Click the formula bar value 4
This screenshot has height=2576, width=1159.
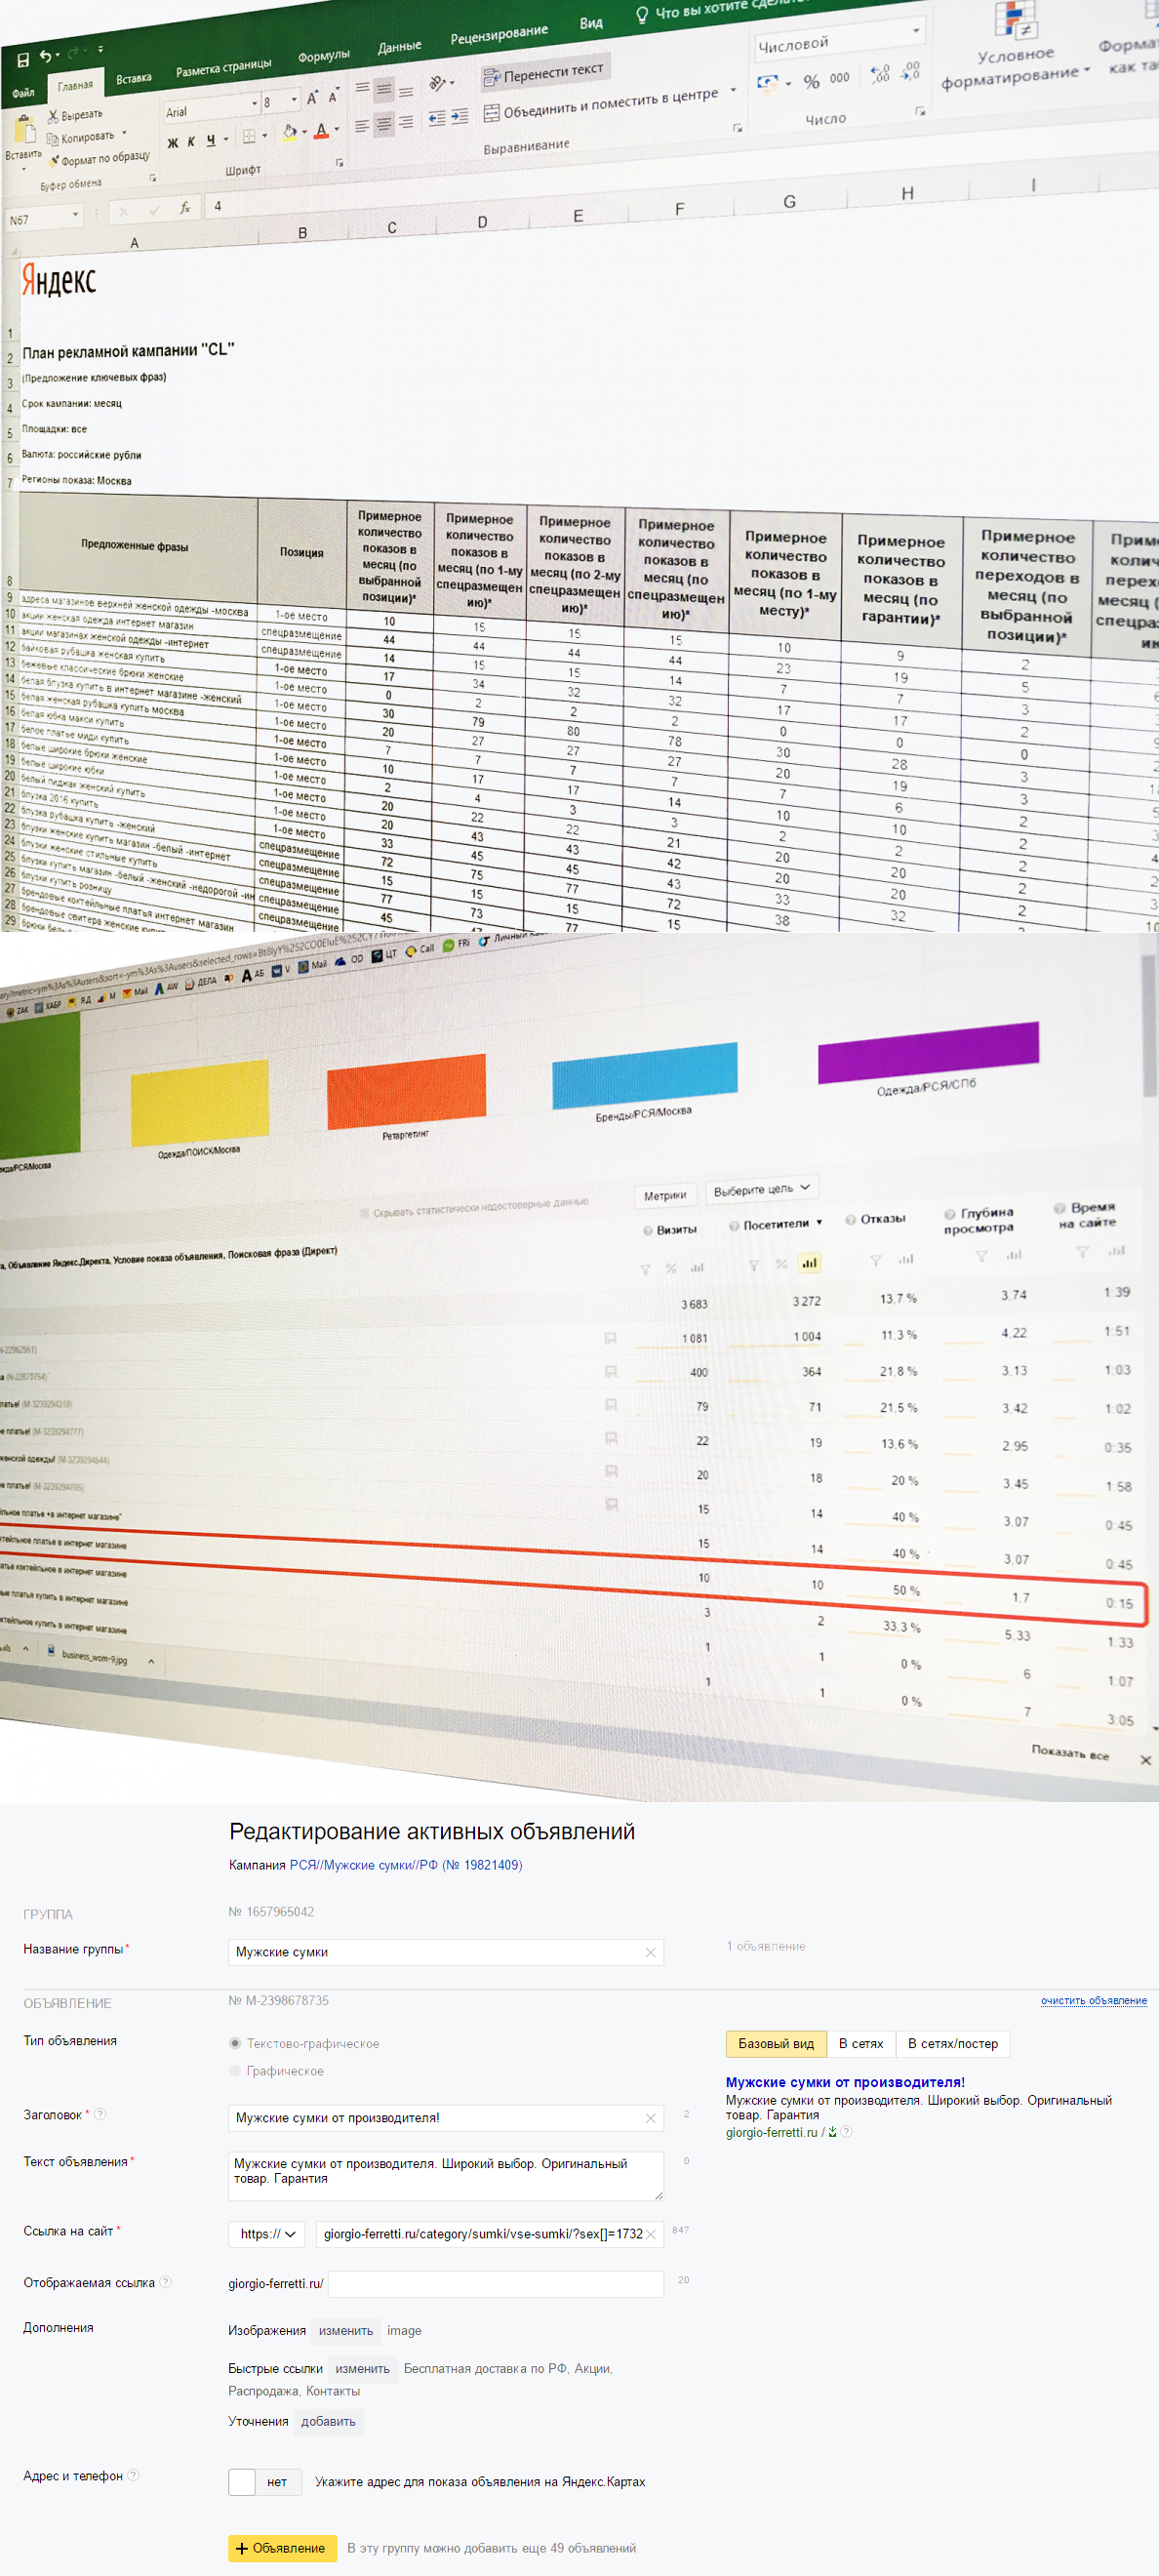[x=218, y=206]
